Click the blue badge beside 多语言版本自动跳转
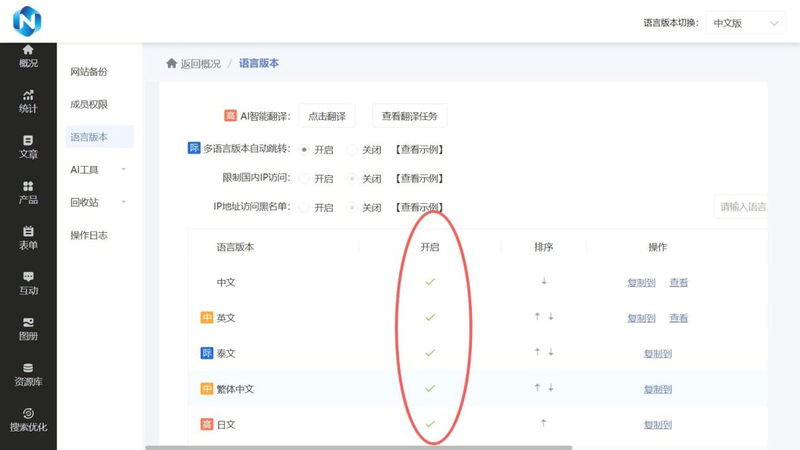The width and height of the screenshot is (800, 450). point(194,148)
